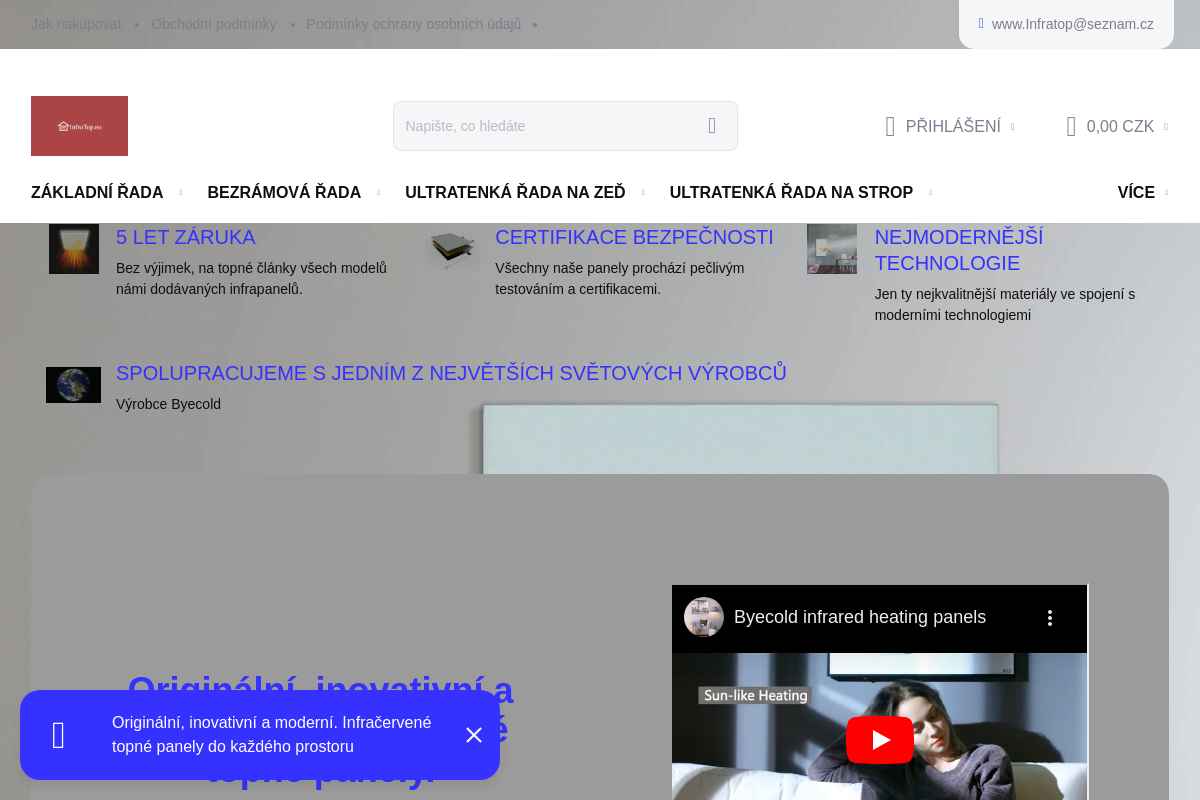
Task: Click the 0,00 CZK cart total
Action: pyautogui.click(x=1120, y=126)
